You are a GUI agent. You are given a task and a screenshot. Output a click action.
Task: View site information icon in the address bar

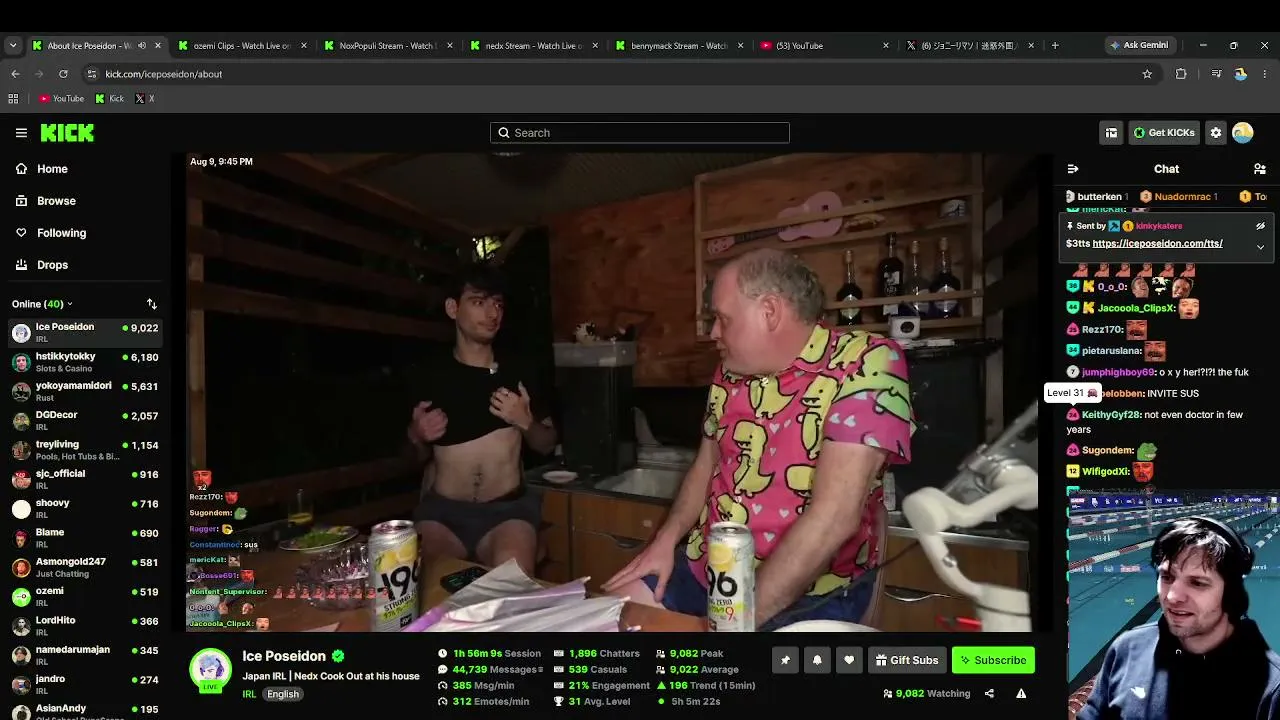pyautogui.click(x=92, y=74)
